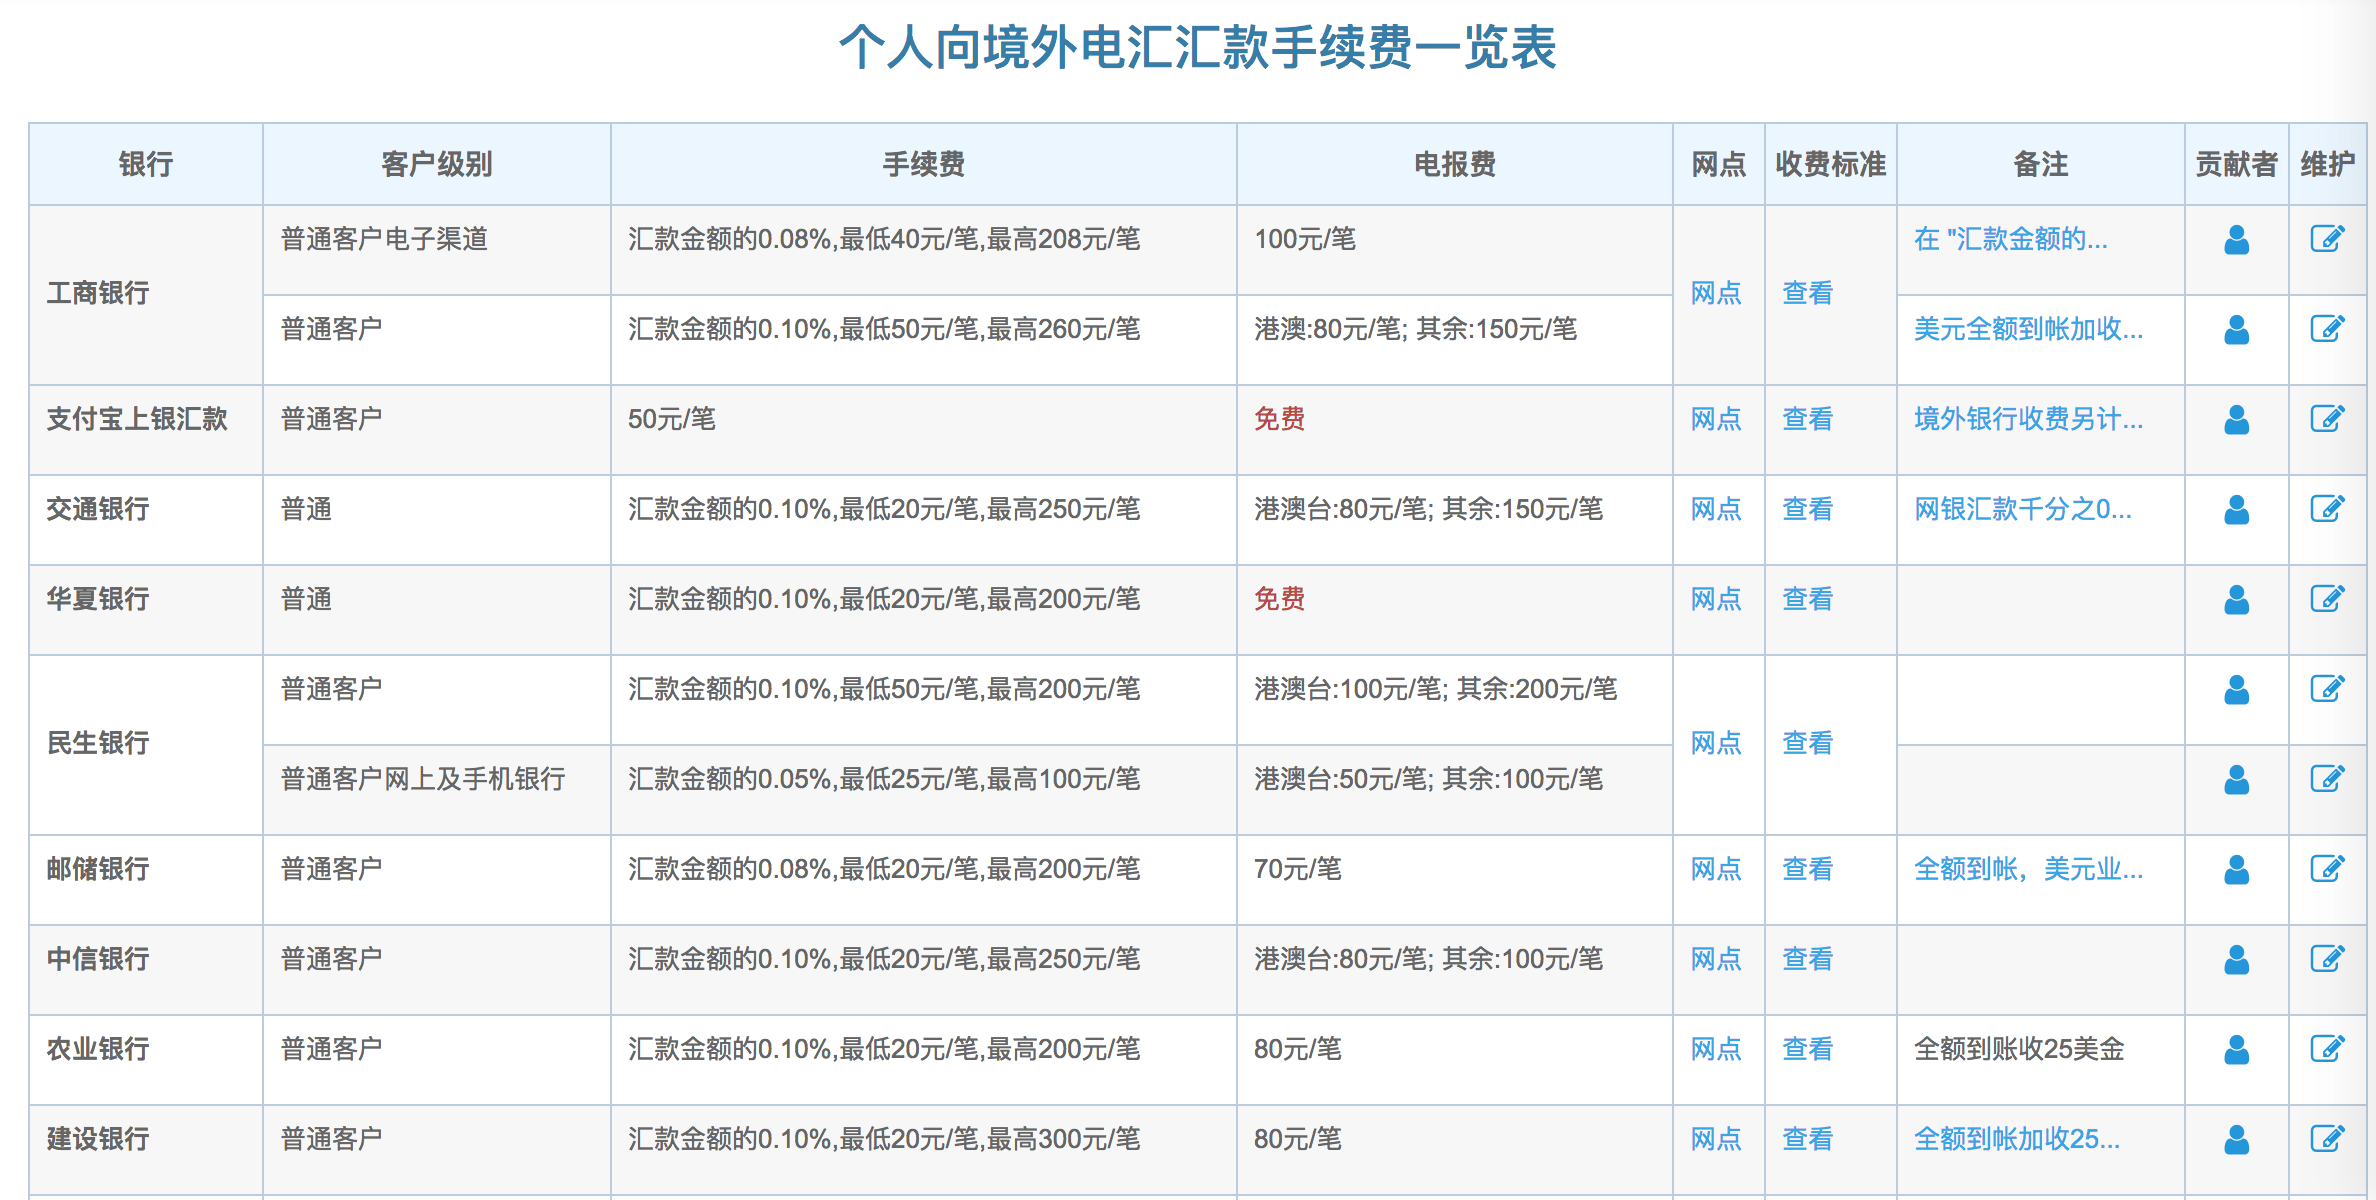Click contributor icon for 工商银行 普通客户 row

(2236, 330)
